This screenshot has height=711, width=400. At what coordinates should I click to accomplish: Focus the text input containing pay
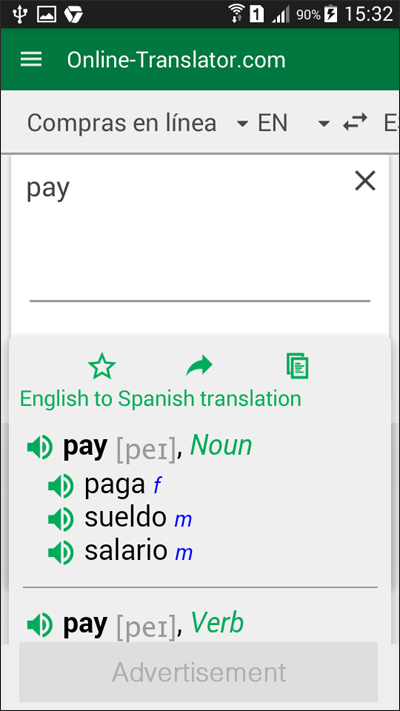[x=200, y=236]
